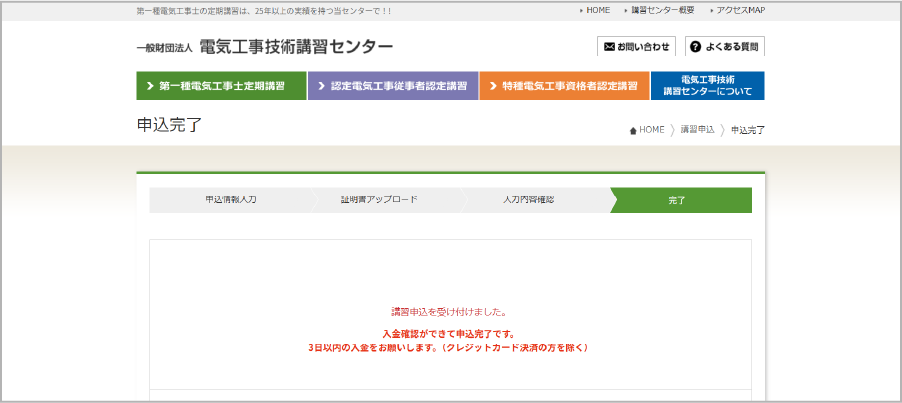
Task: Click the question mark icon for よくある質問
Action: [695, 47]
